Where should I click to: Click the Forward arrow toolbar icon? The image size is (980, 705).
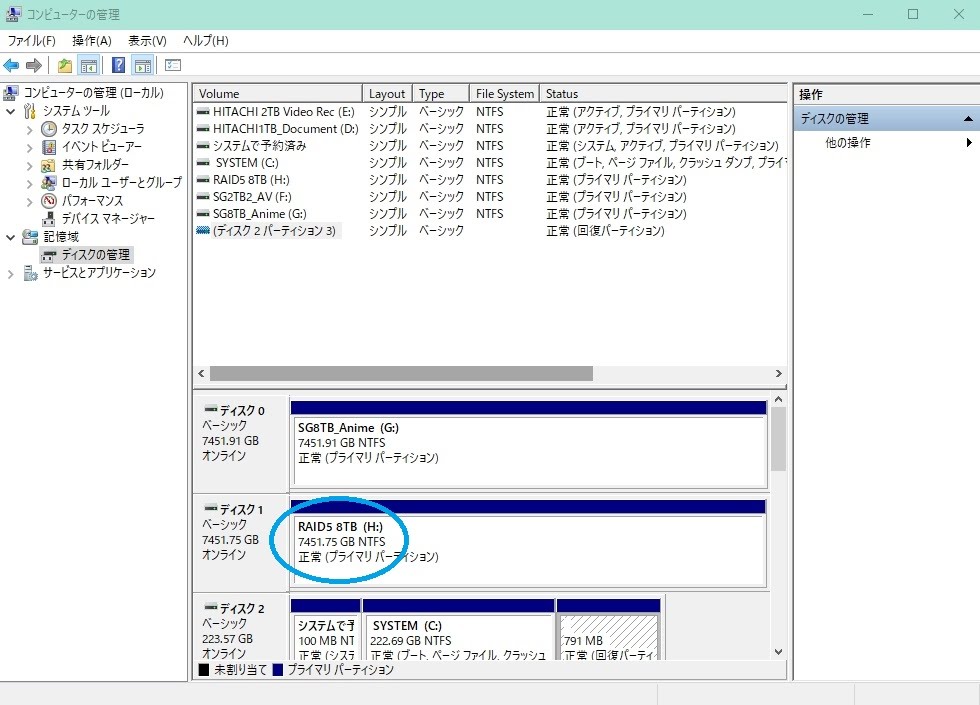(x=34, y=66)
